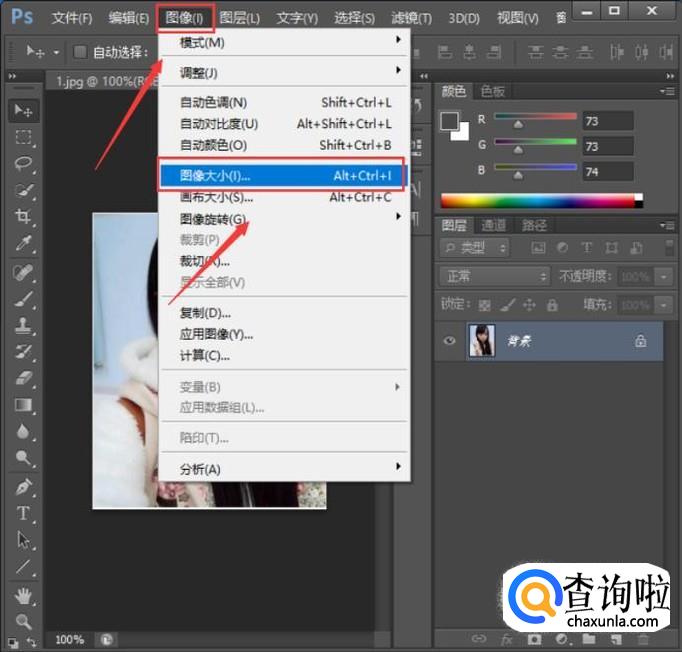Toggle the lock all icon in Layers panel
Image resolution: width=682 pixels, height=652 pixels.
coord(549,305)
